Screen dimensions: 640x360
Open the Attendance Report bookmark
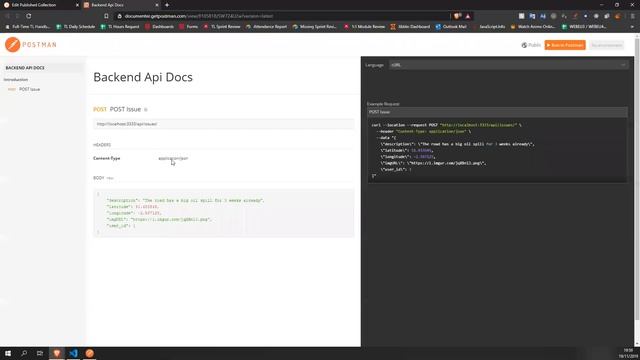266,27
